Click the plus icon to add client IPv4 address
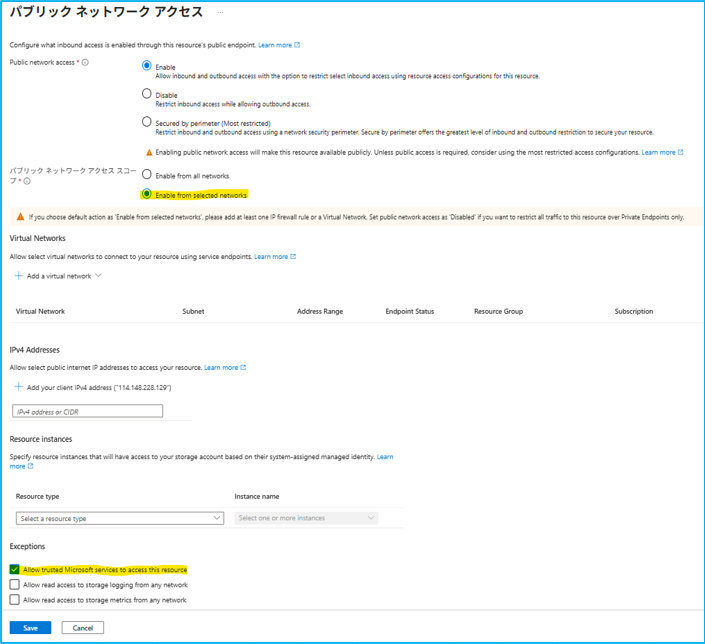The image size is (705, 644). click(19, 387)
